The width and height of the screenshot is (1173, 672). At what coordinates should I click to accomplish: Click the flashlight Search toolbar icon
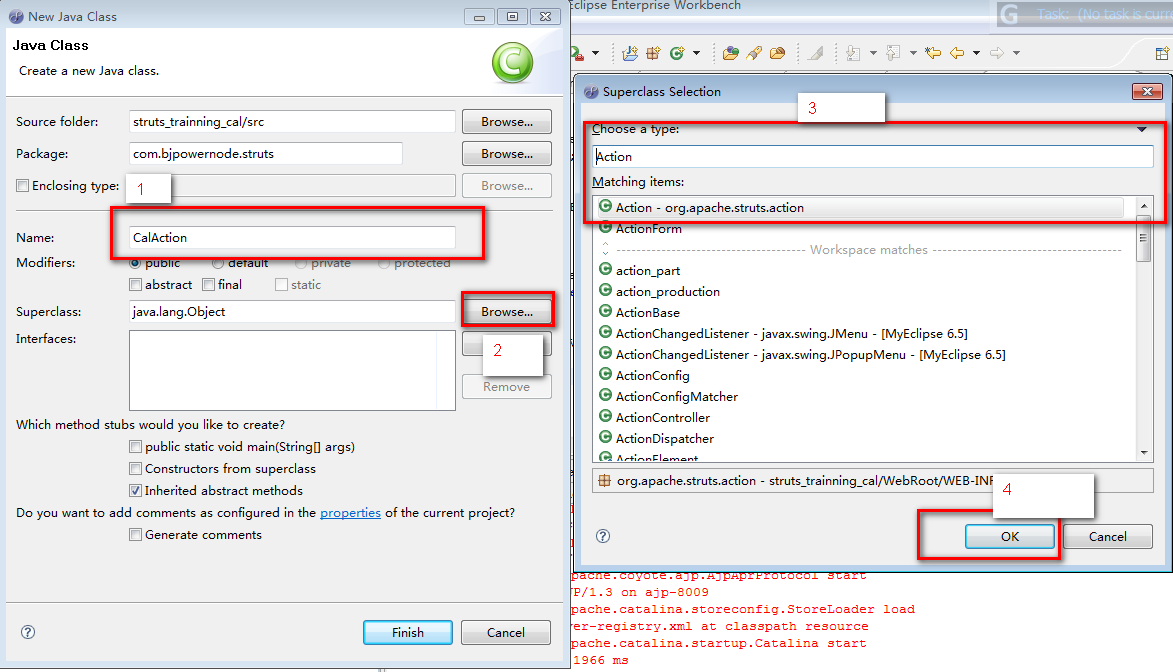click(754, 53)
